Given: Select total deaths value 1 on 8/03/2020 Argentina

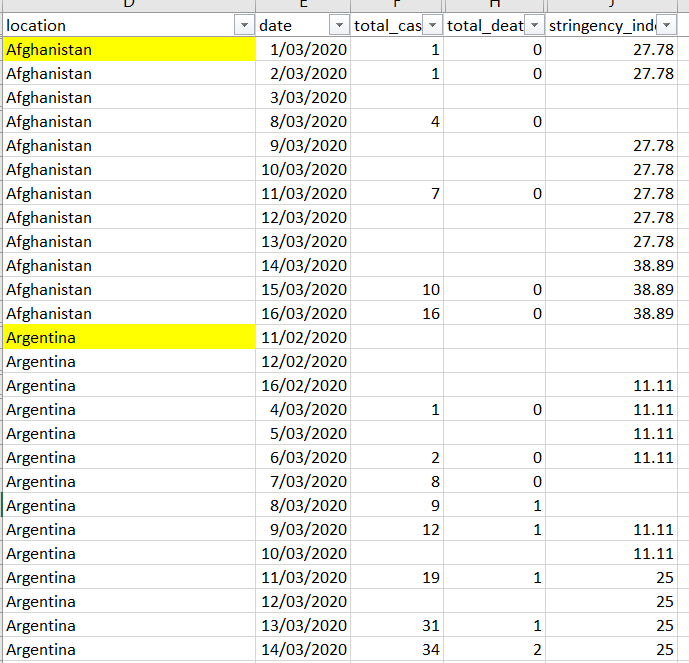Looking at the screenshot, I should (495, 505).
